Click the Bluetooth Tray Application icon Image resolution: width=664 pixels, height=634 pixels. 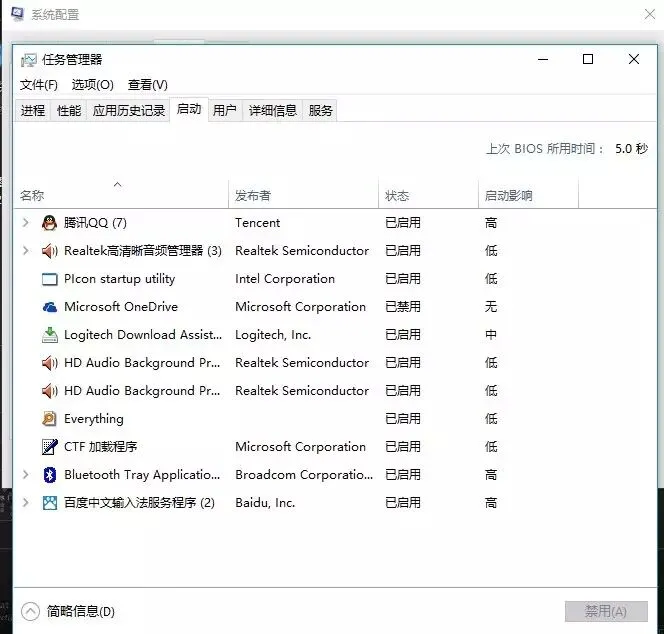(x=50, y=475)
